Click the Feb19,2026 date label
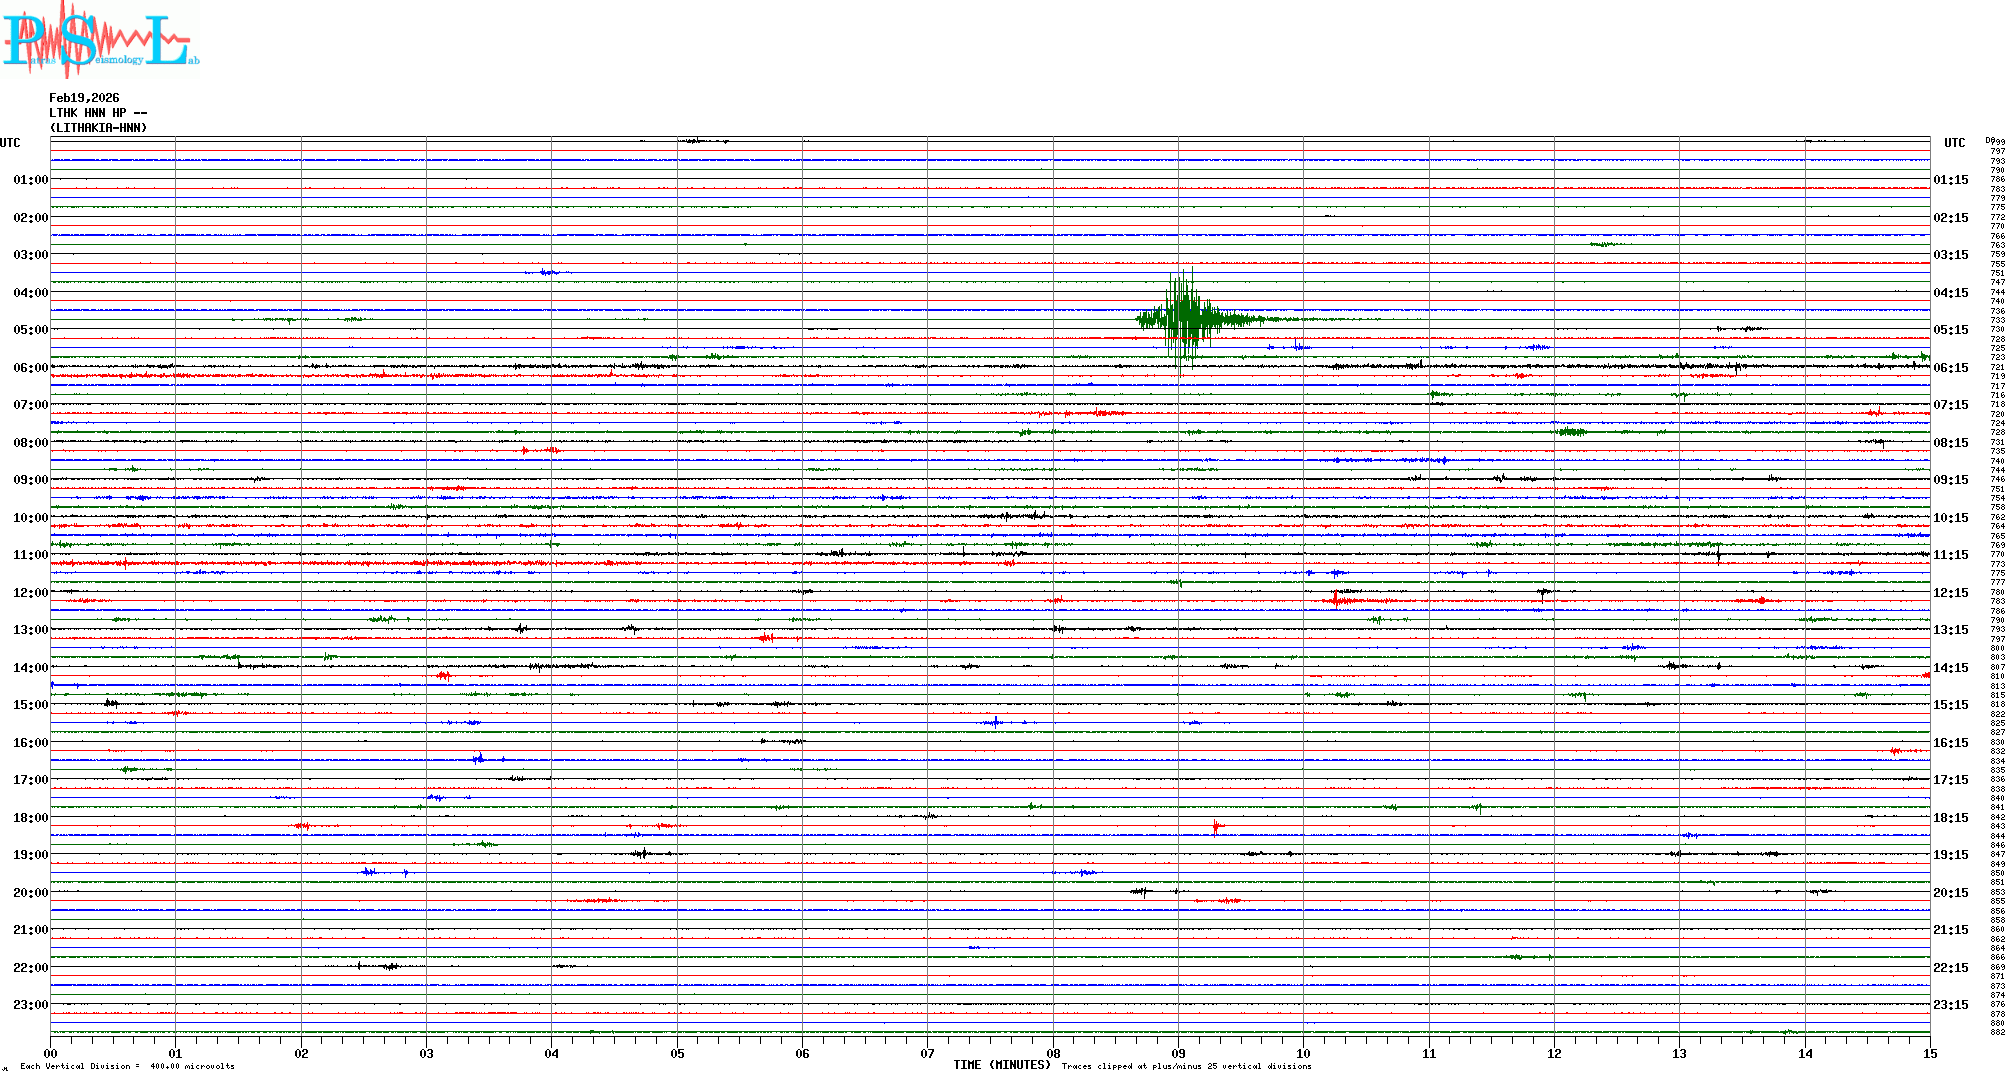 coord(84,98)
